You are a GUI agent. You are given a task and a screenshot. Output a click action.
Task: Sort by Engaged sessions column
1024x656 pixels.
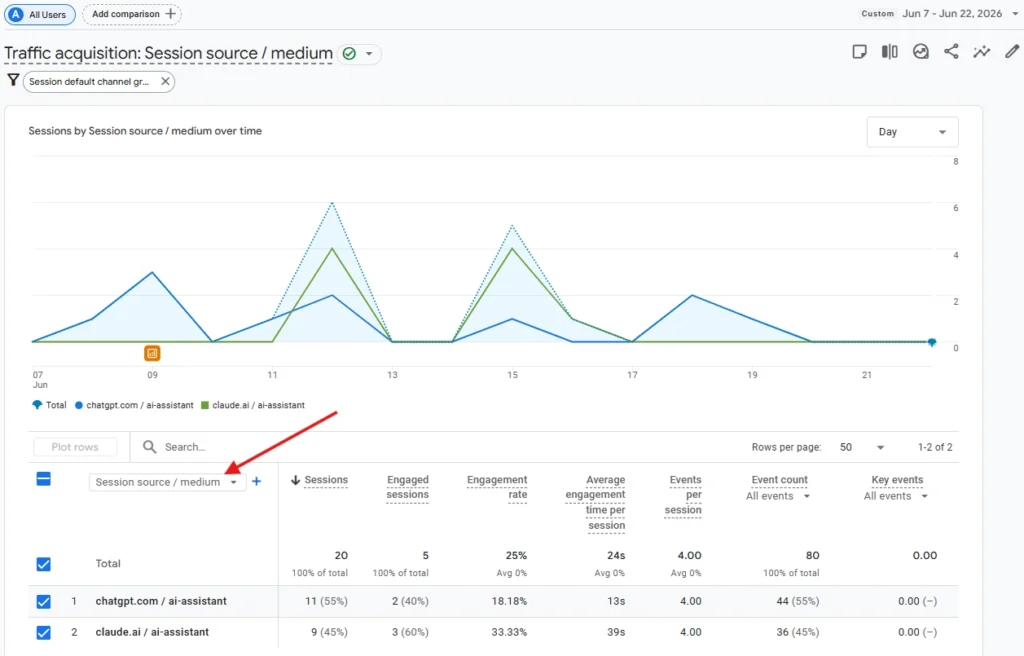coord(408,487)
